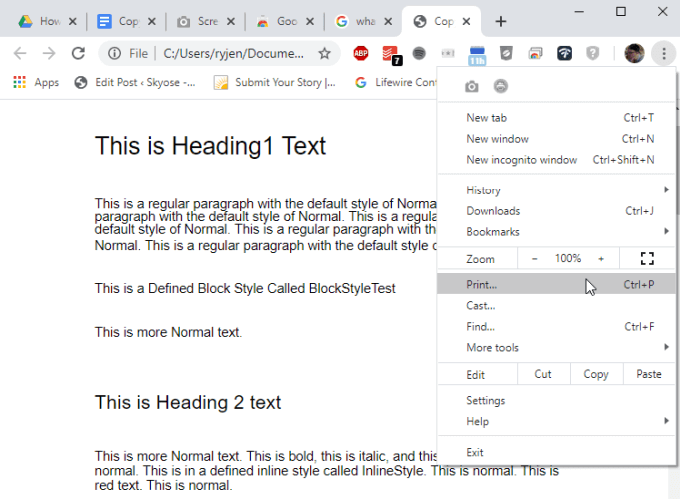680x499 pixels.
Task: Click the address bar file path
Action: (233, 53)
